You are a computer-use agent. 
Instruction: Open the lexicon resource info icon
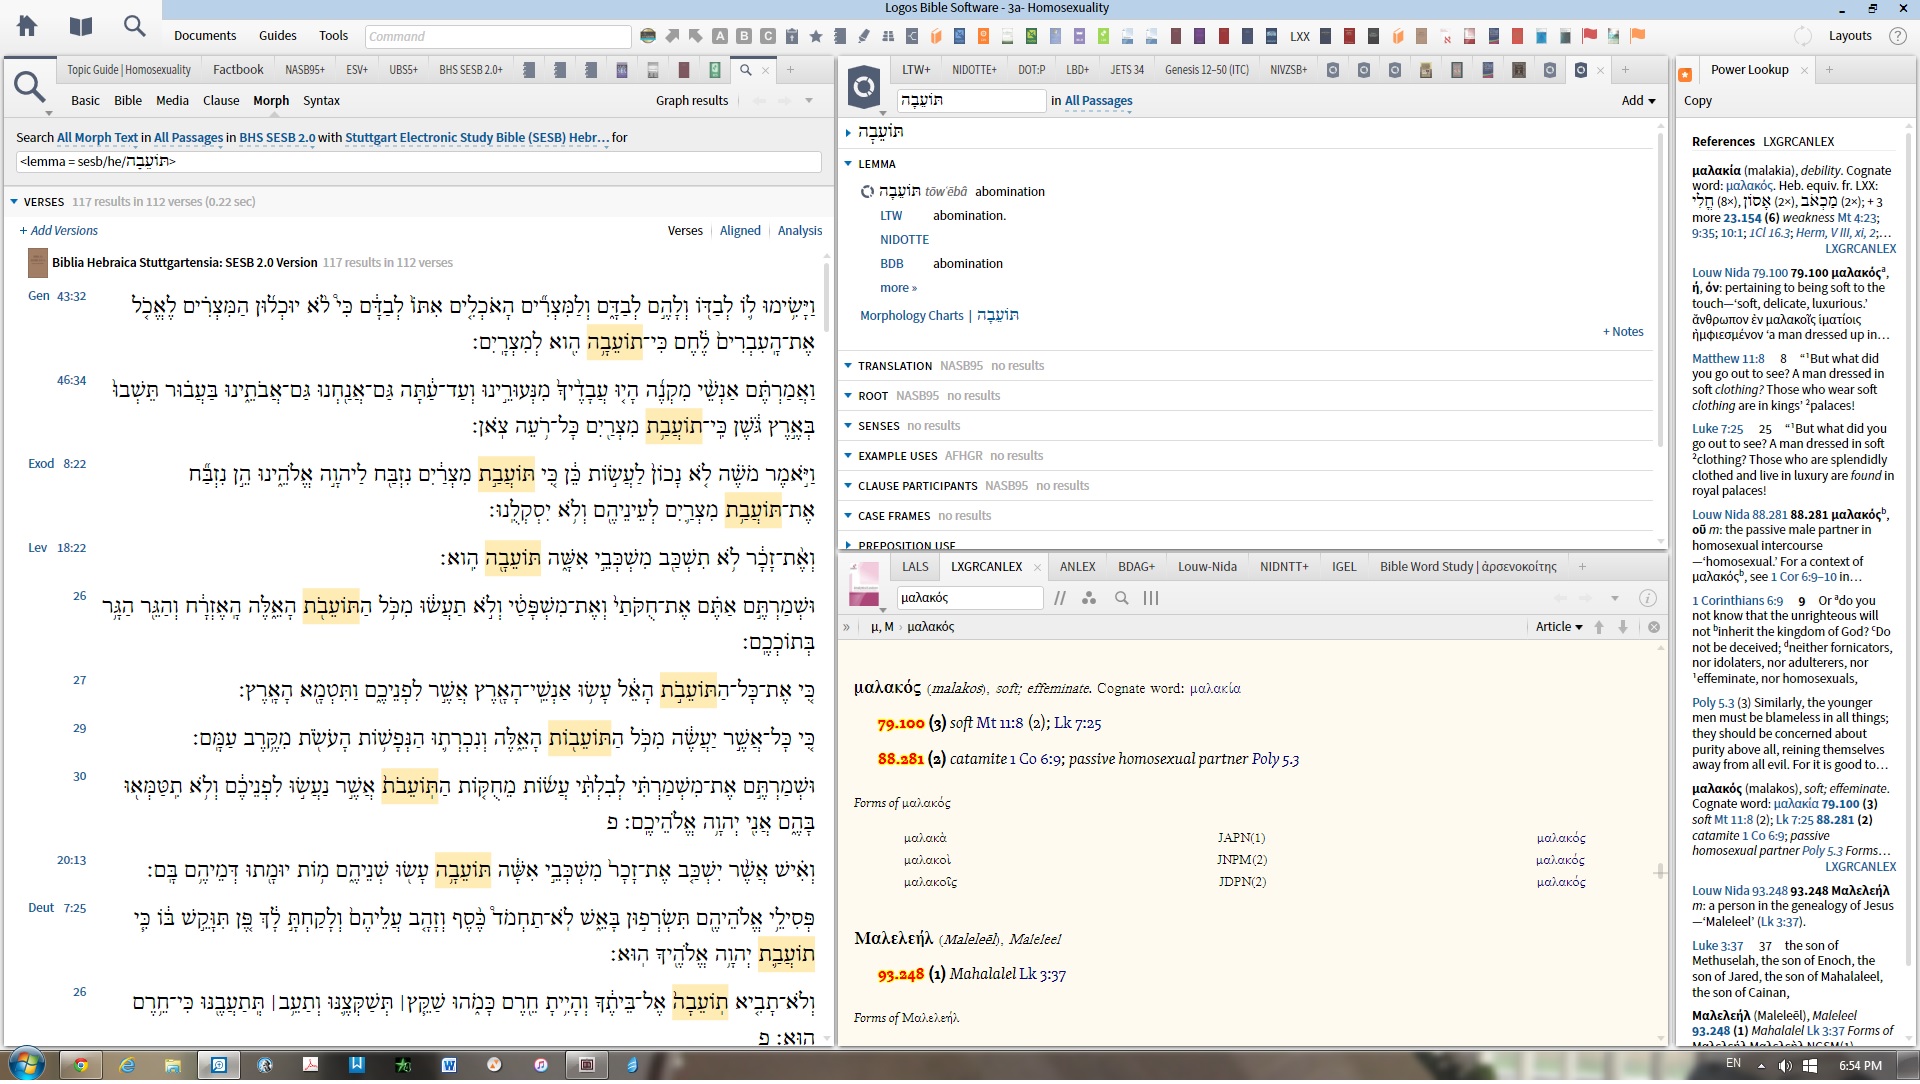tap(1647, 599)
